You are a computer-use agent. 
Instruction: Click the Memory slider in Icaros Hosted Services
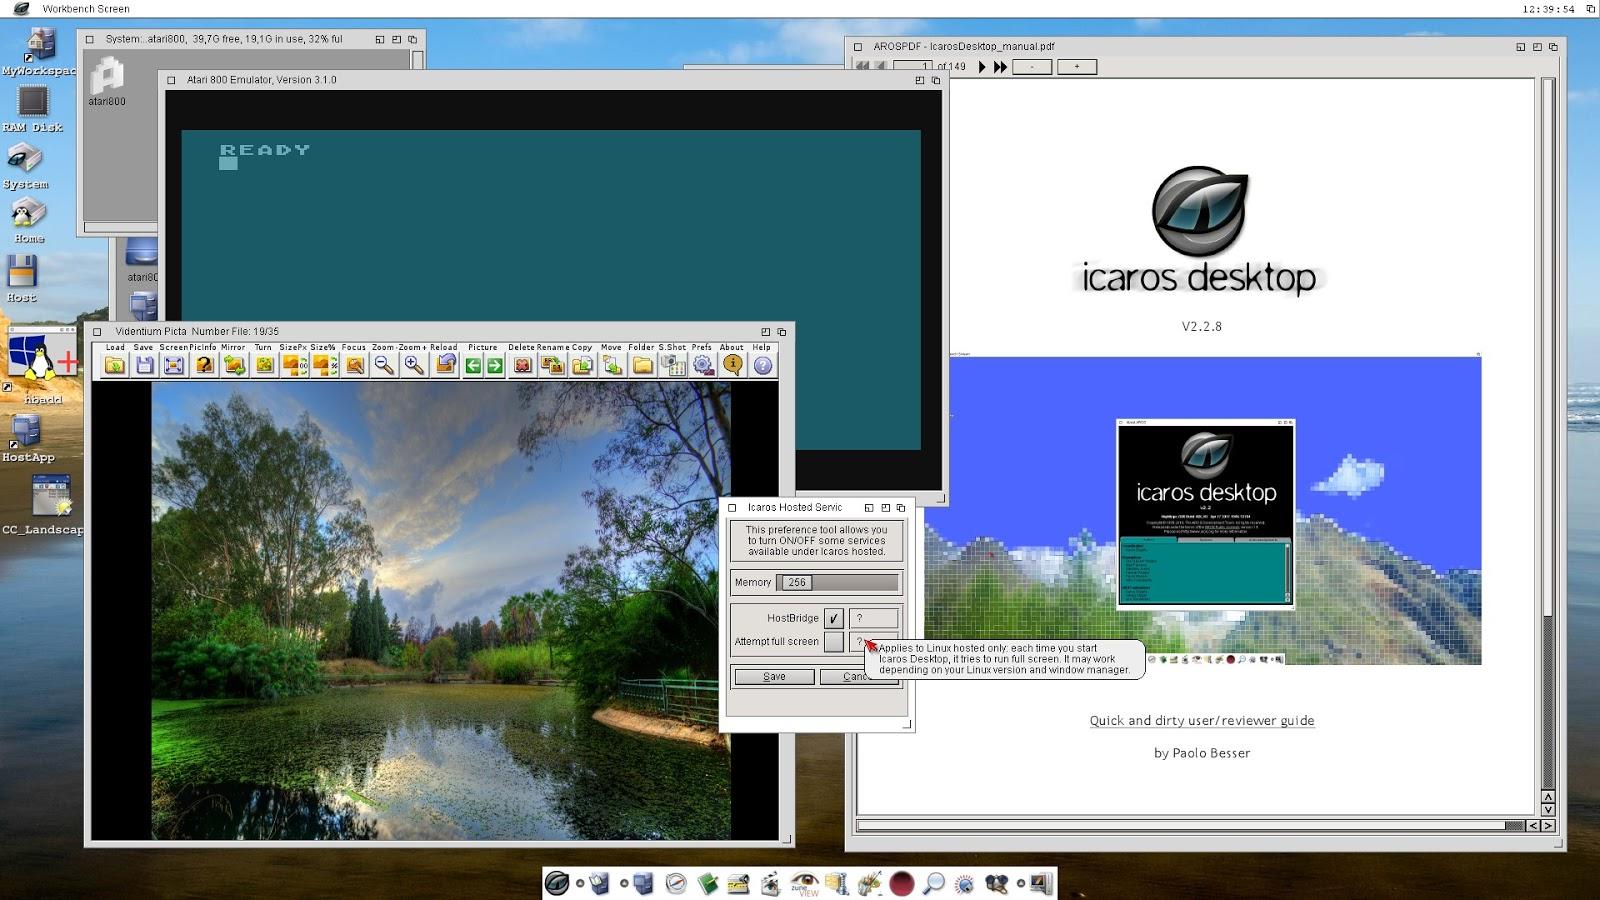[838, 582]
